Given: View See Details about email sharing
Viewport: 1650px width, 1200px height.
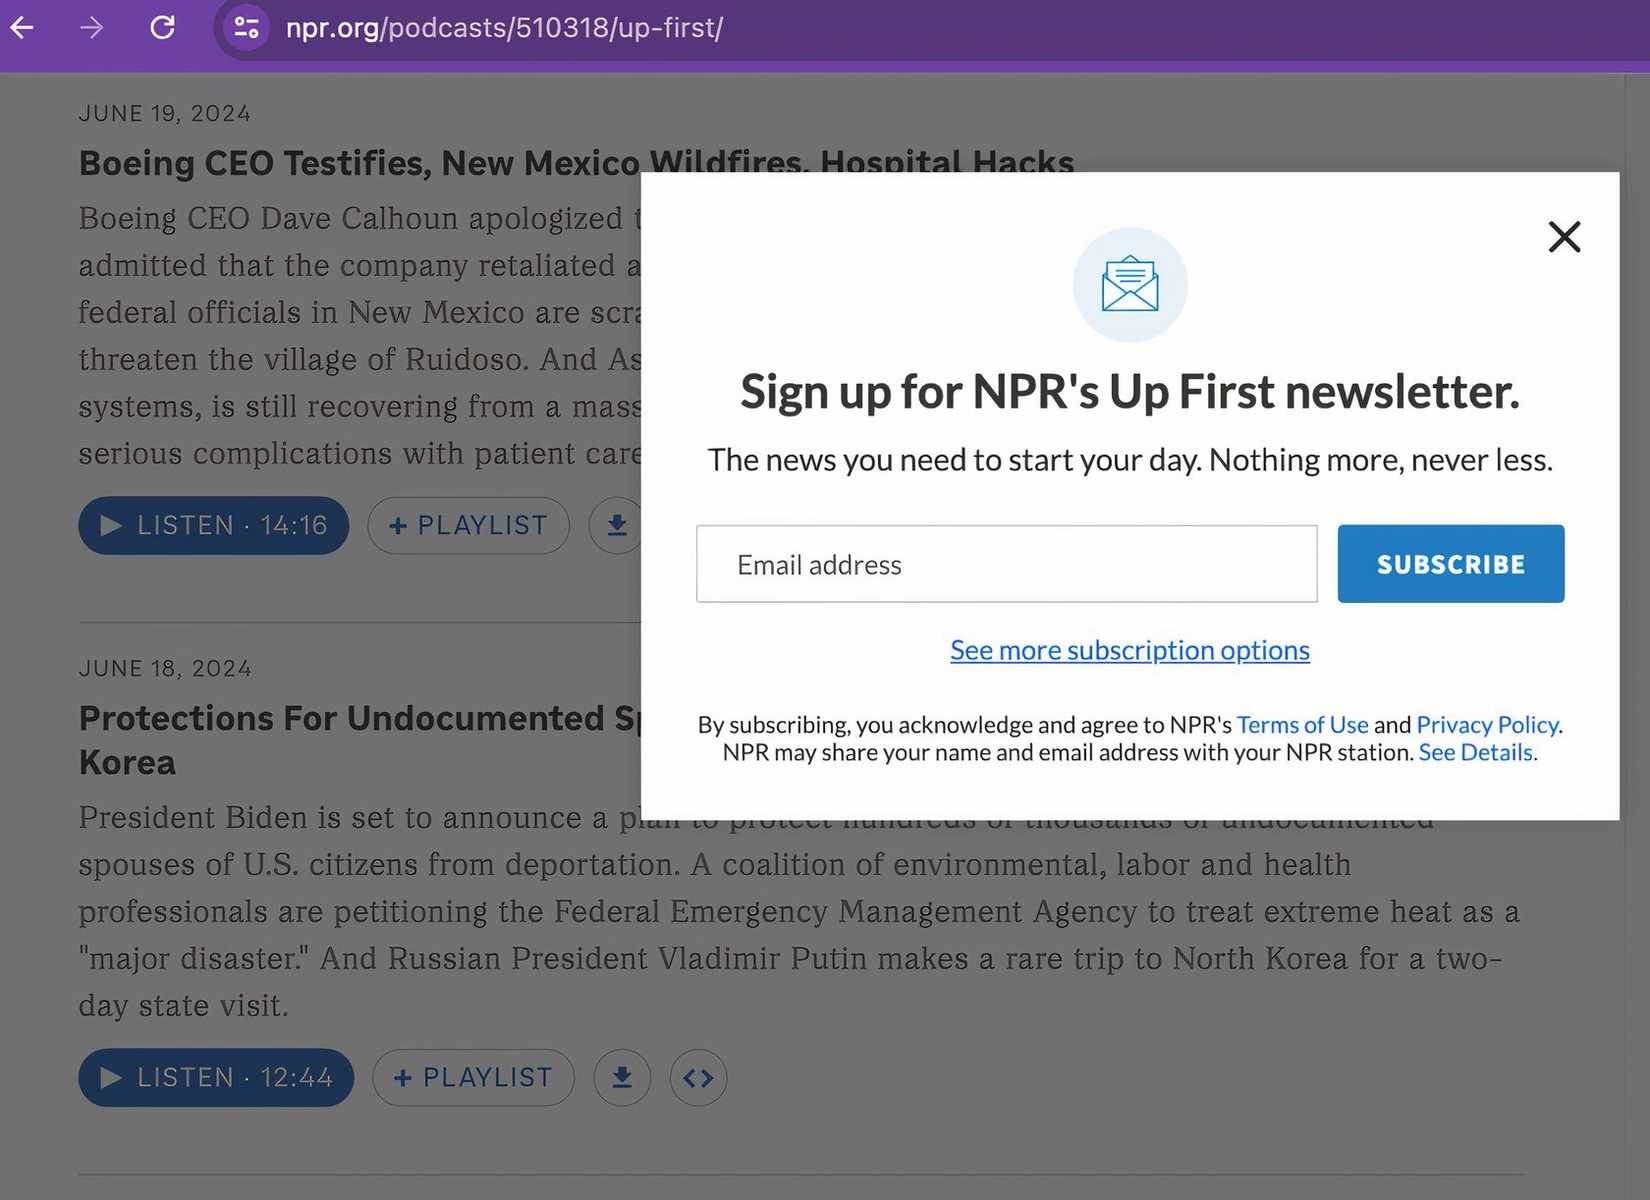Looking at the screenshot, I should pos(1474,752).
